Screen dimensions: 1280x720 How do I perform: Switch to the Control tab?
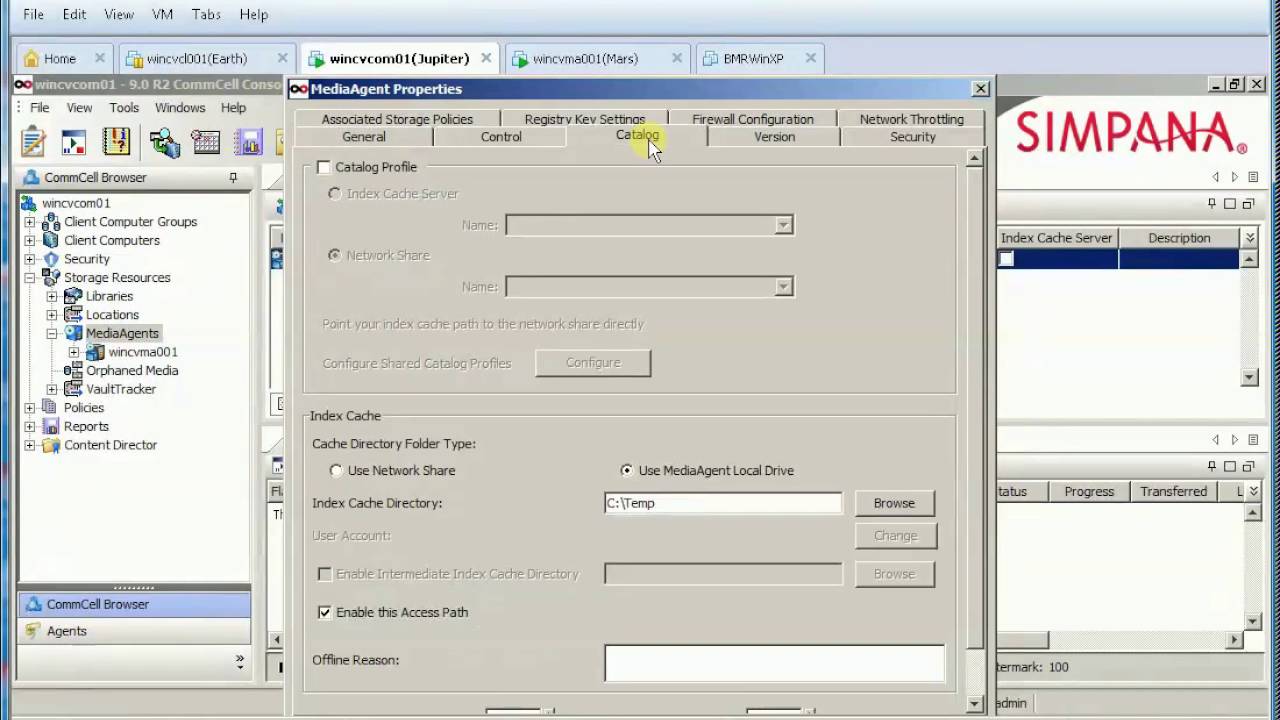click(x=501, y=137)
